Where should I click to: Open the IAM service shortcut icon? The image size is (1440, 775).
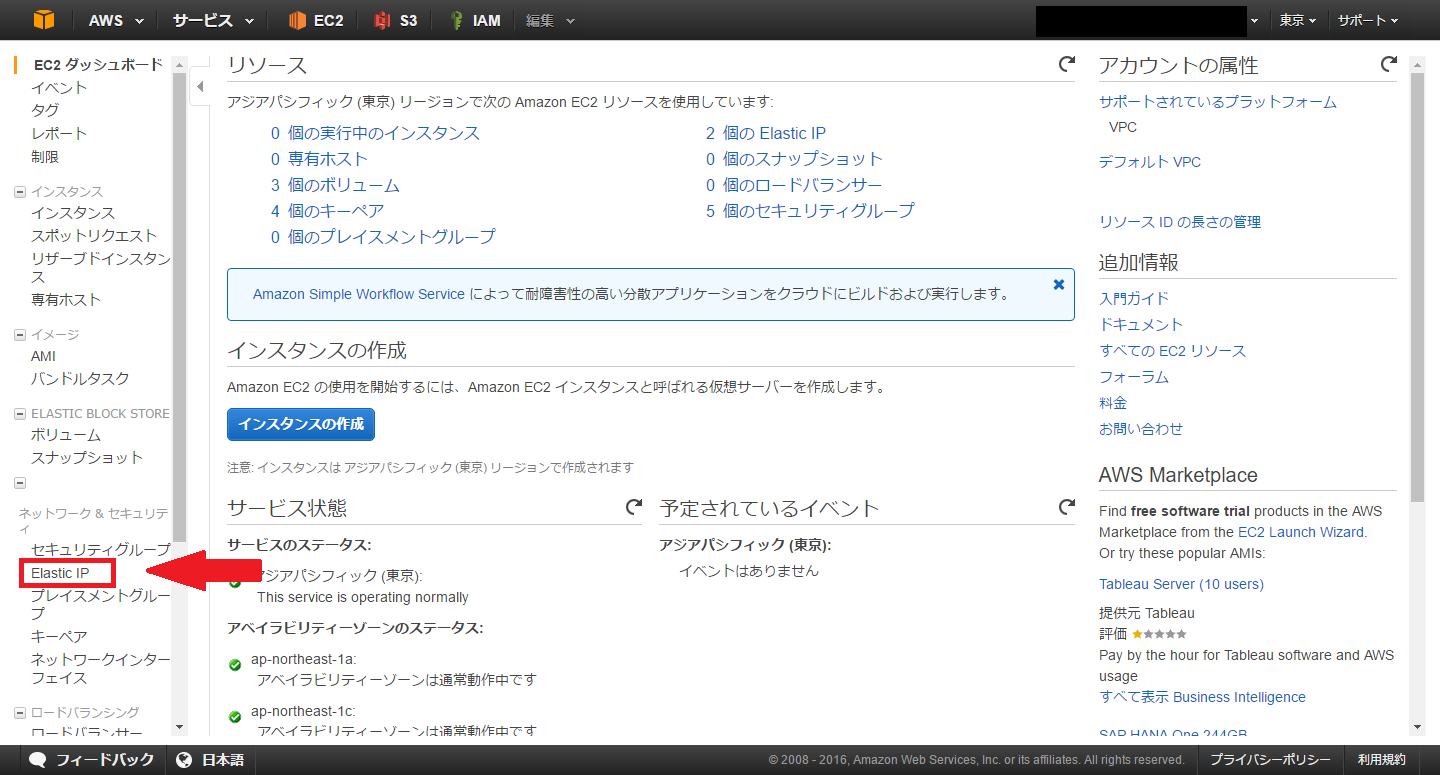click(457, 20)
